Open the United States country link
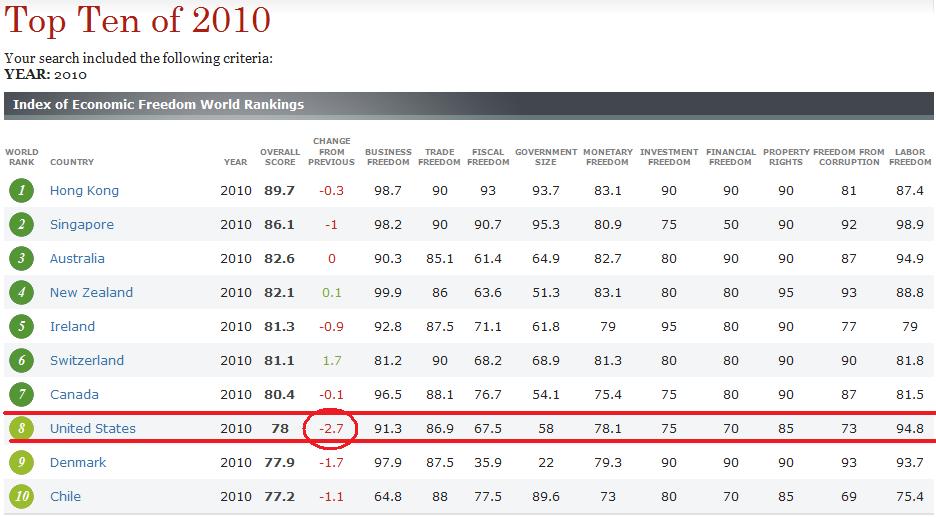Screen dimensions: 936x517 pyautogui.click(x=93, y=429)
